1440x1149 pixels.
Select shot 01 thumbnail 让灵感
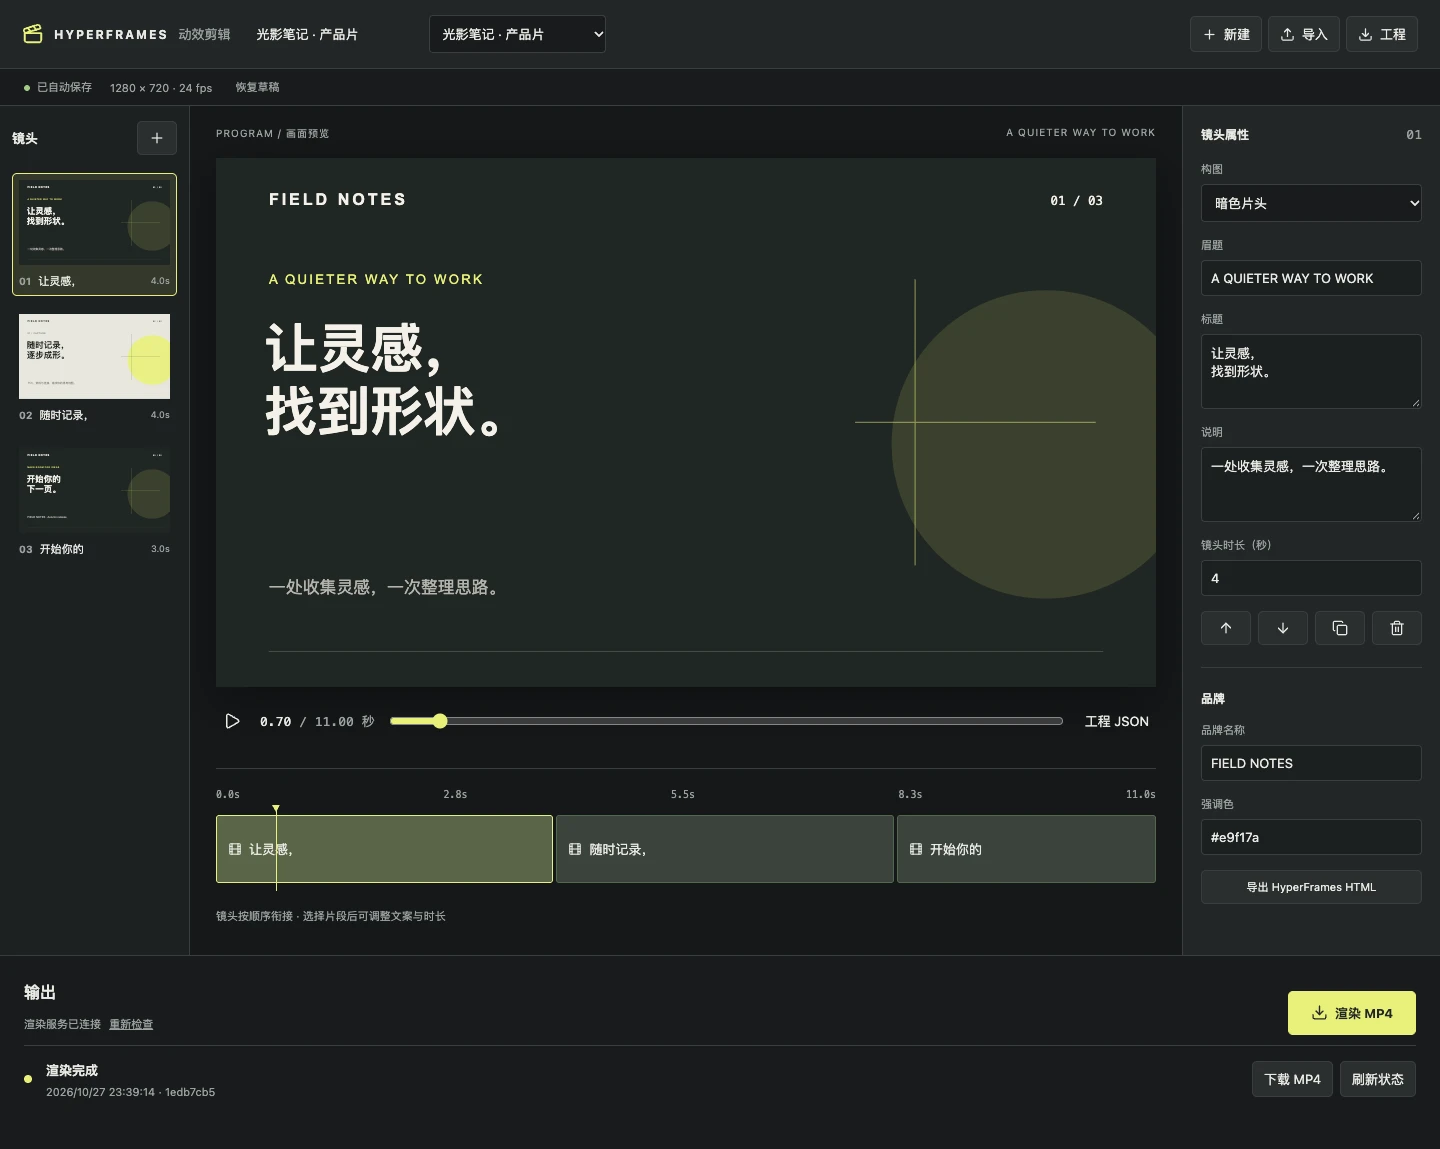pyautogui.click(x=94, y=234)
